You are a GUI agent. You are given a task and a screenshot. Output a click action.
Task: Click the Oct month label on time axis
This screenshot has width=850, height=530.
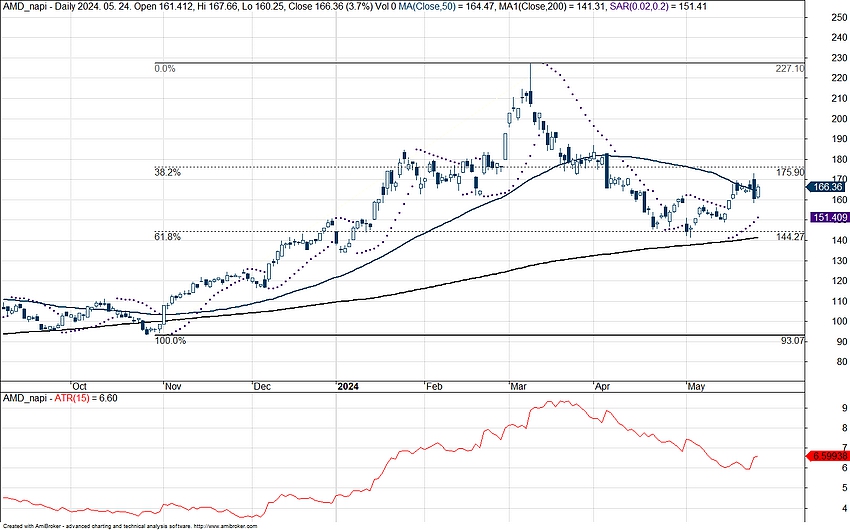pos(79,386)
